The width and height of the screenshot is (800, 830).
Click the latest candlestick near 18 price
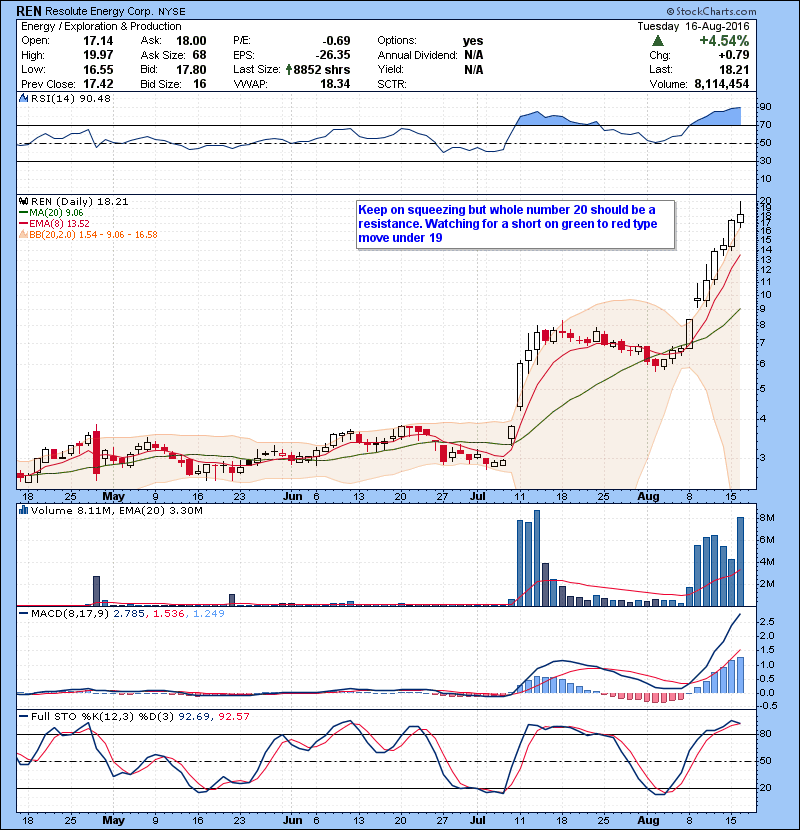tap(740, 215)
